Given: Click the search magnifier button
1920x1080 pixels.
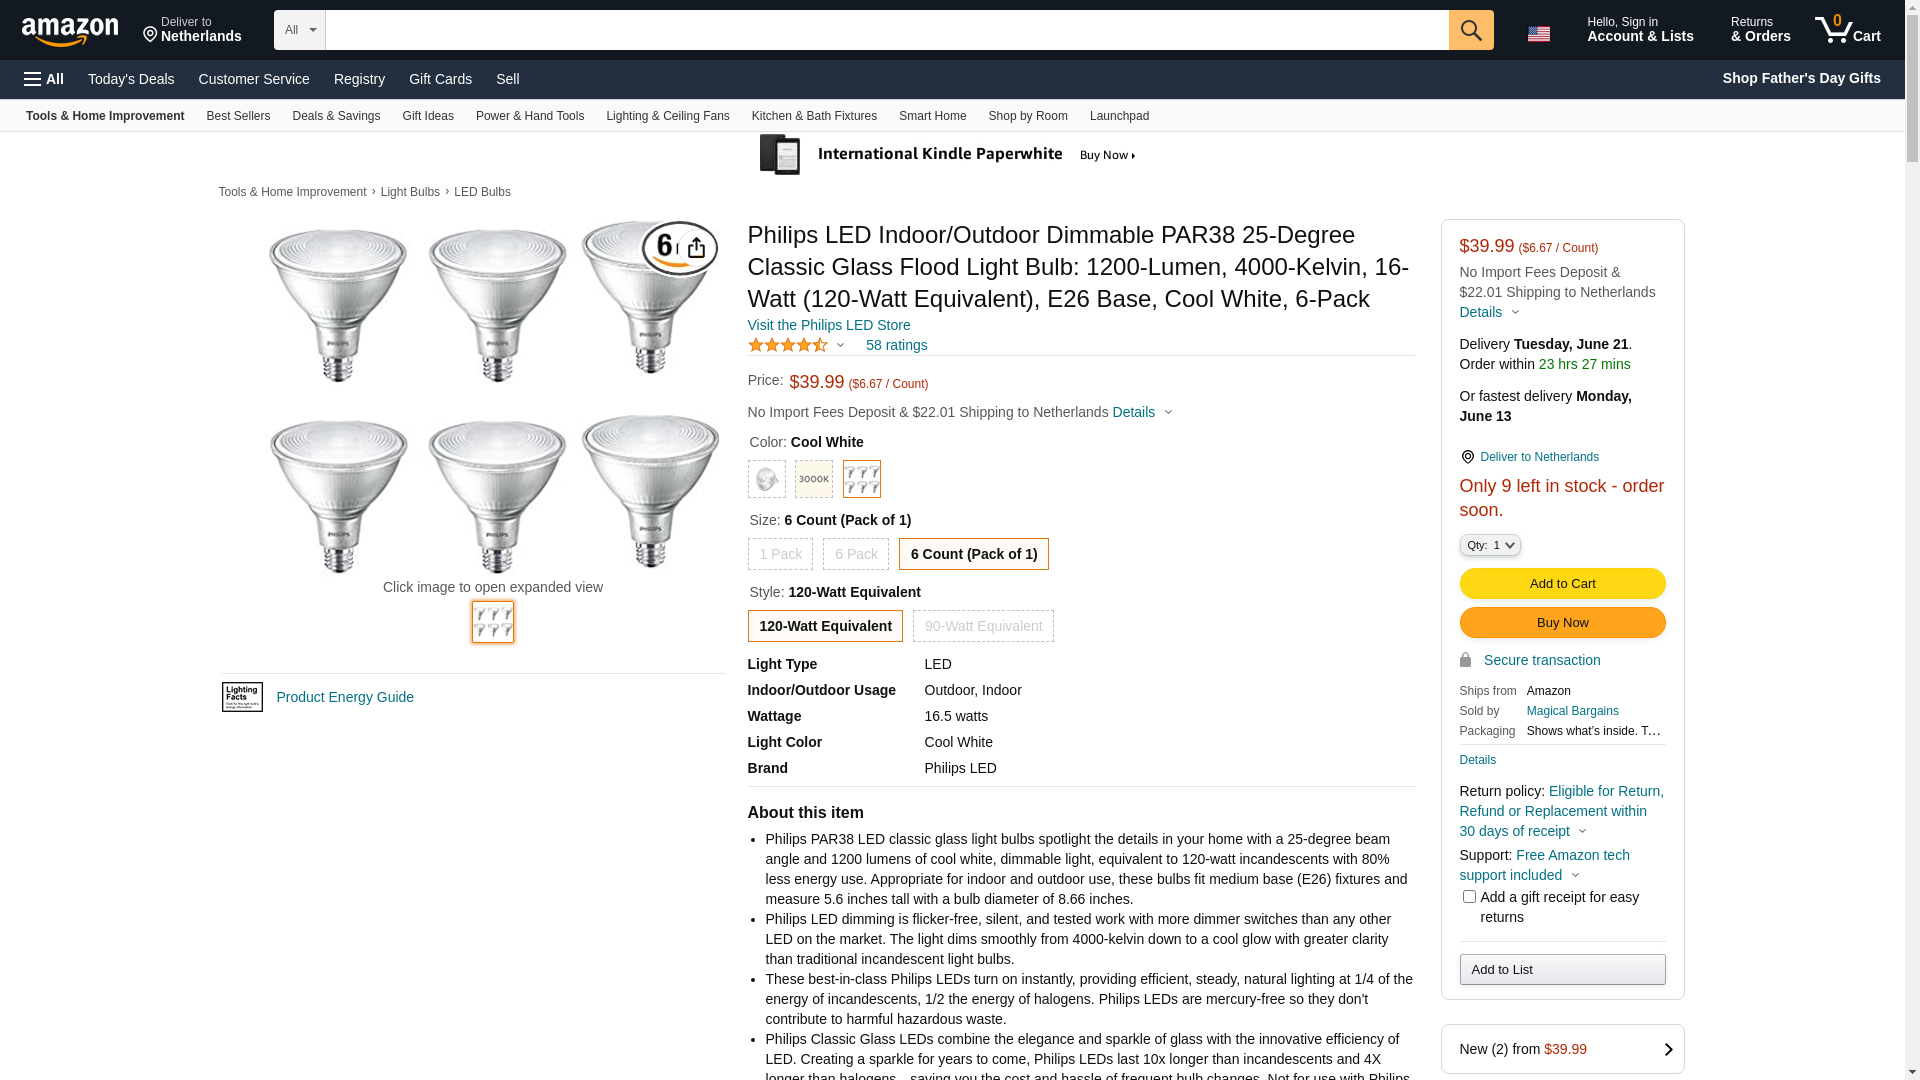Looking at the screenshot, I should [x=1470, y=30].
